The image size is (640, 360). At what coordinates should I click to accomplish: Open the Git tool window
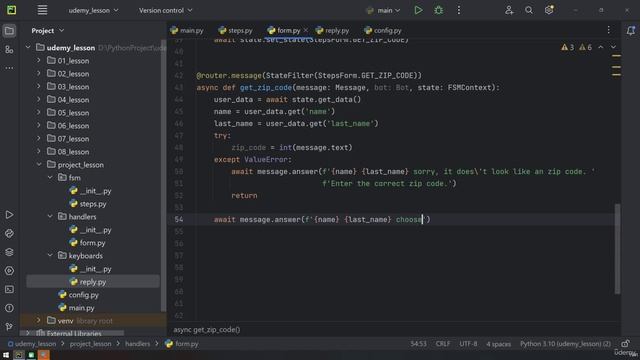coord(9,327)
